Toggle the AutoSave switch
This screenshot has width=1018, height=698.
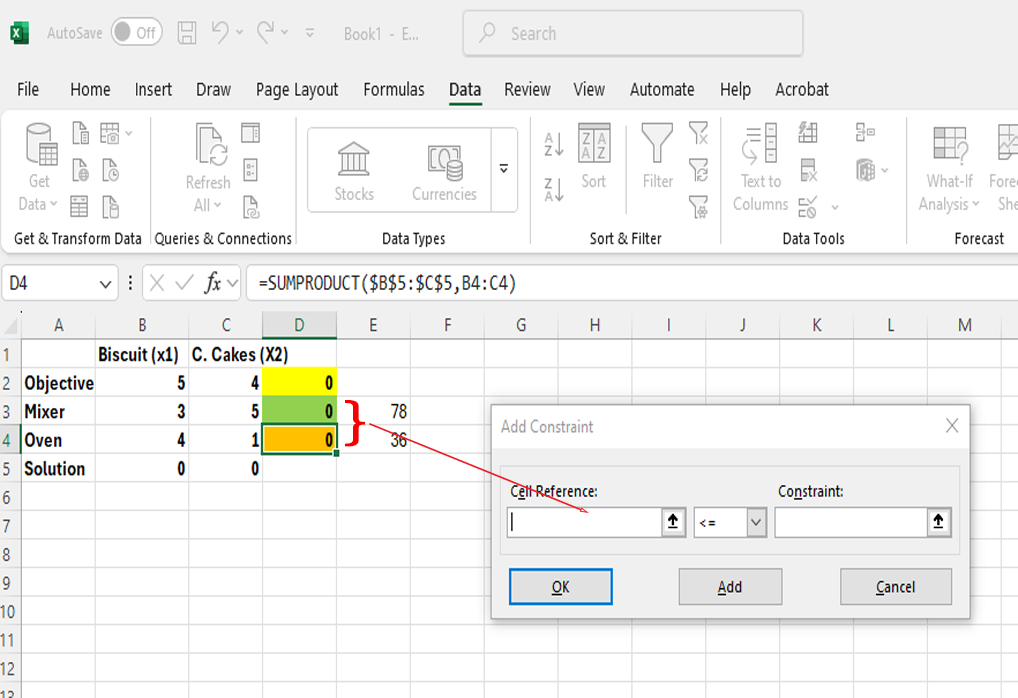[x=136, y=33]
